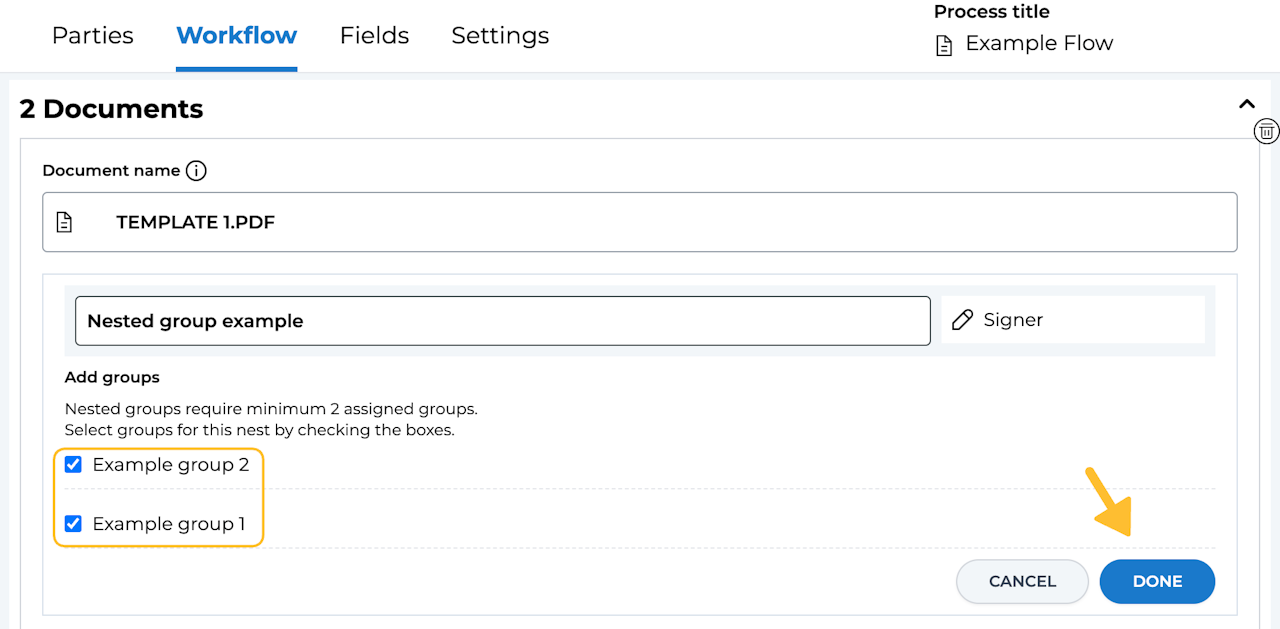Viewport: 1280px width, 629px height.
Task: Click the Nested group example name field
Action: (502, 321)
